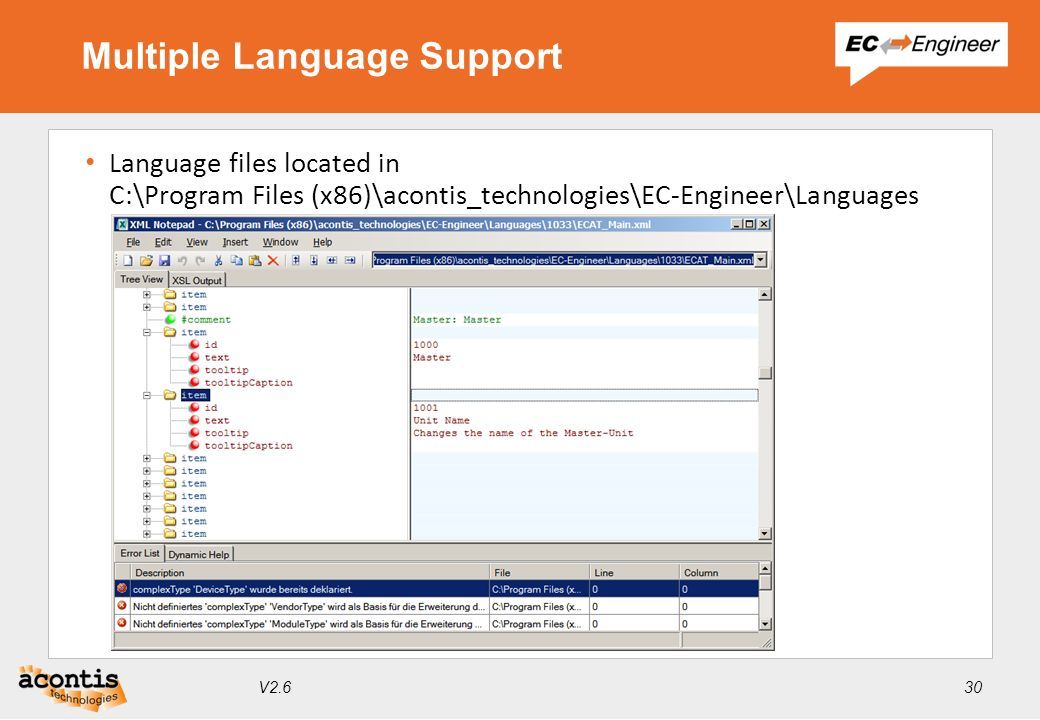
Task: Open the Insert menu
Action: 235,242
